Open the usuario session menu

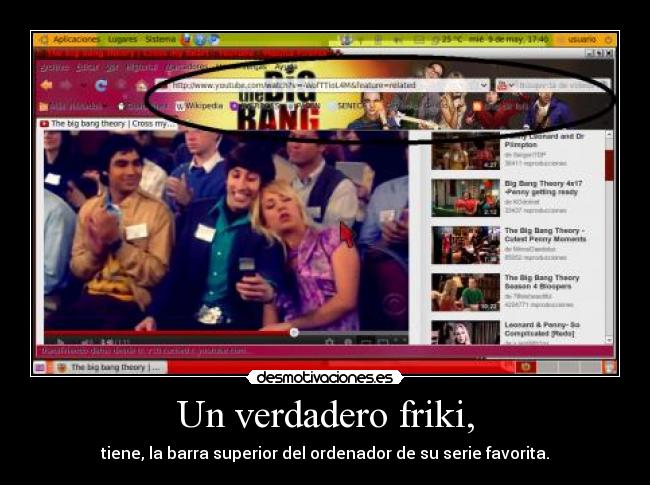pyautogui.click(x=582, y=40)
